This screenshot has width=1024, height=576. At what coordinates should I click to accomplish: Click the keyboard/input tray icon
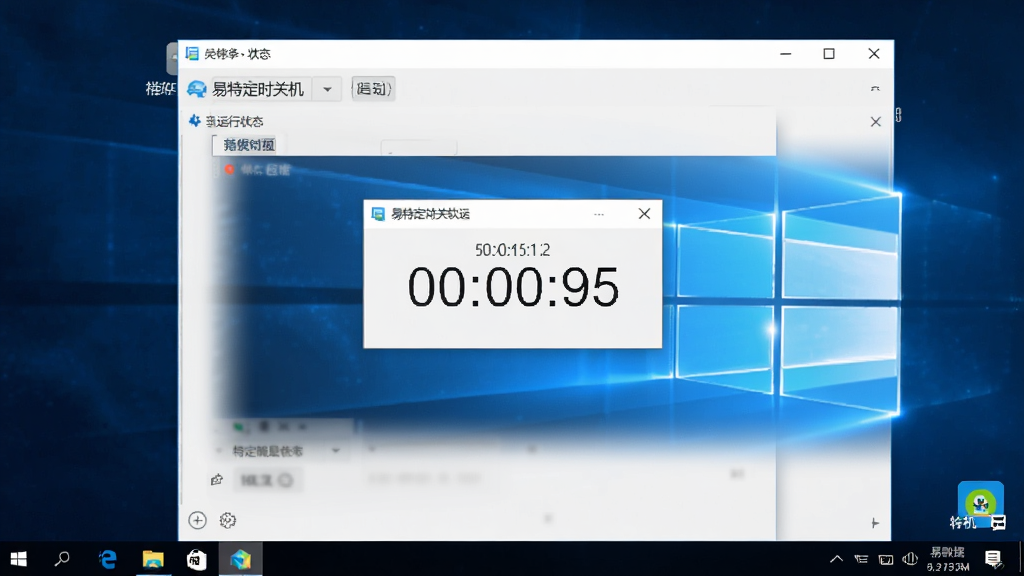pyautogui.click(x=886, y=559)
